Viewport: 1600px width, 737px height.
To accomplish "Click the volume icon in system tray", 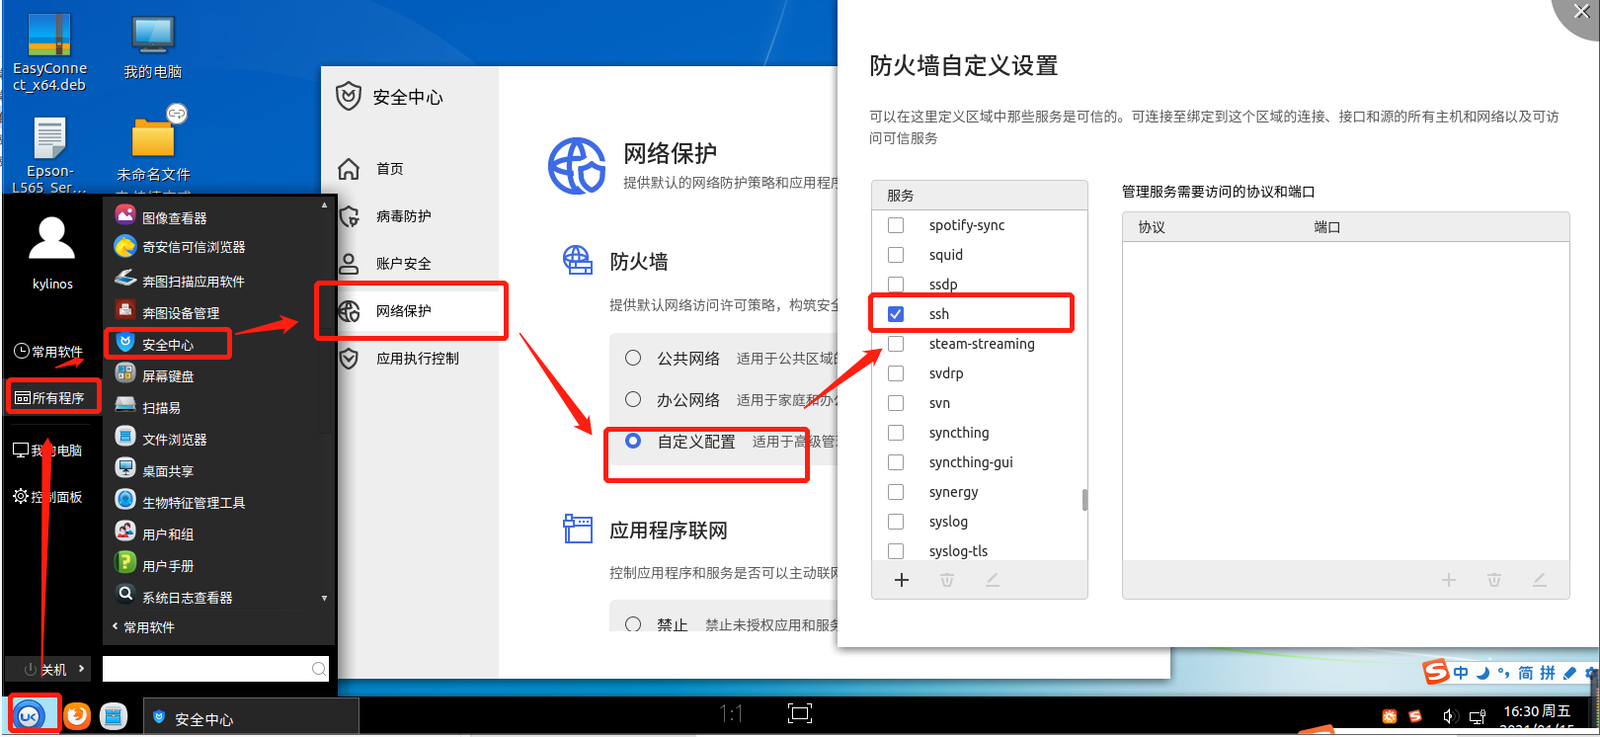I will 1449,716.
